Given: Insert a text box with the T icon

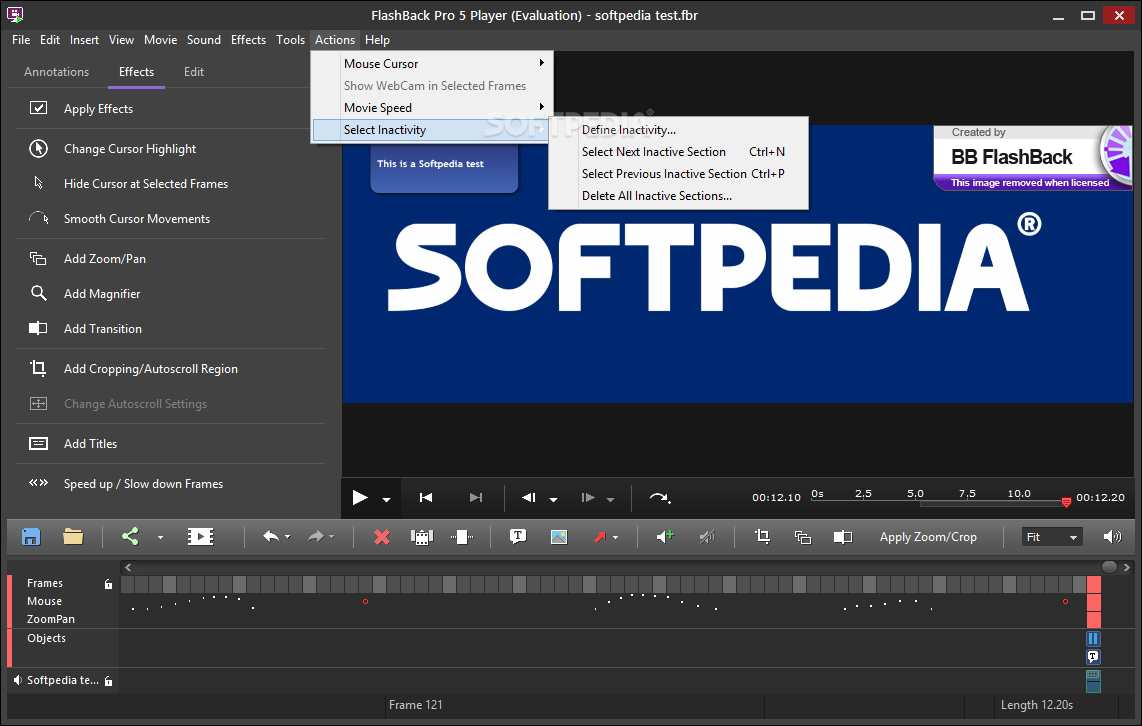Looking at the screenshot, I should (x=518, y=537).
